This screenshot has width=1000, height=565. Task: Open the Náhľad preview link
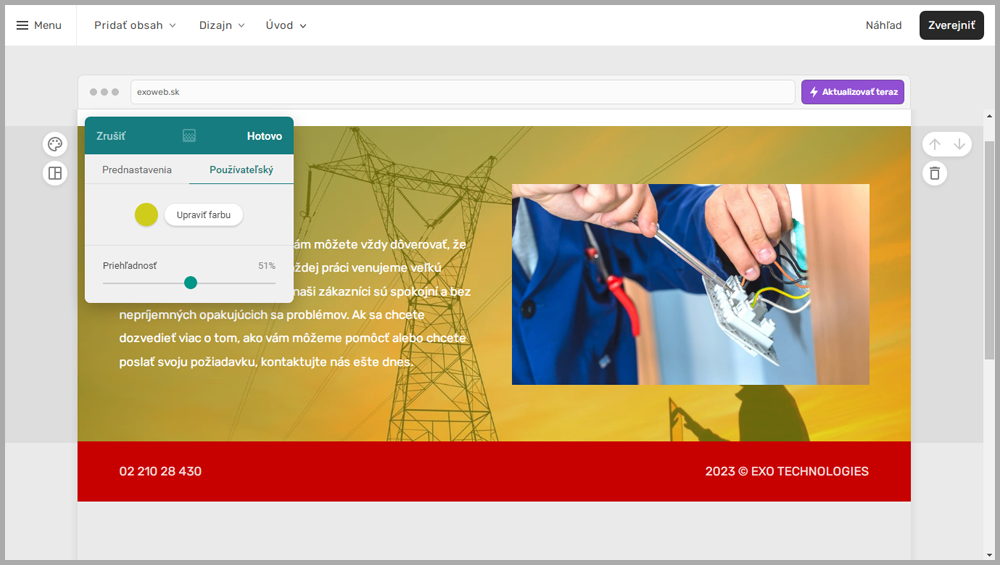pos(883,25)
